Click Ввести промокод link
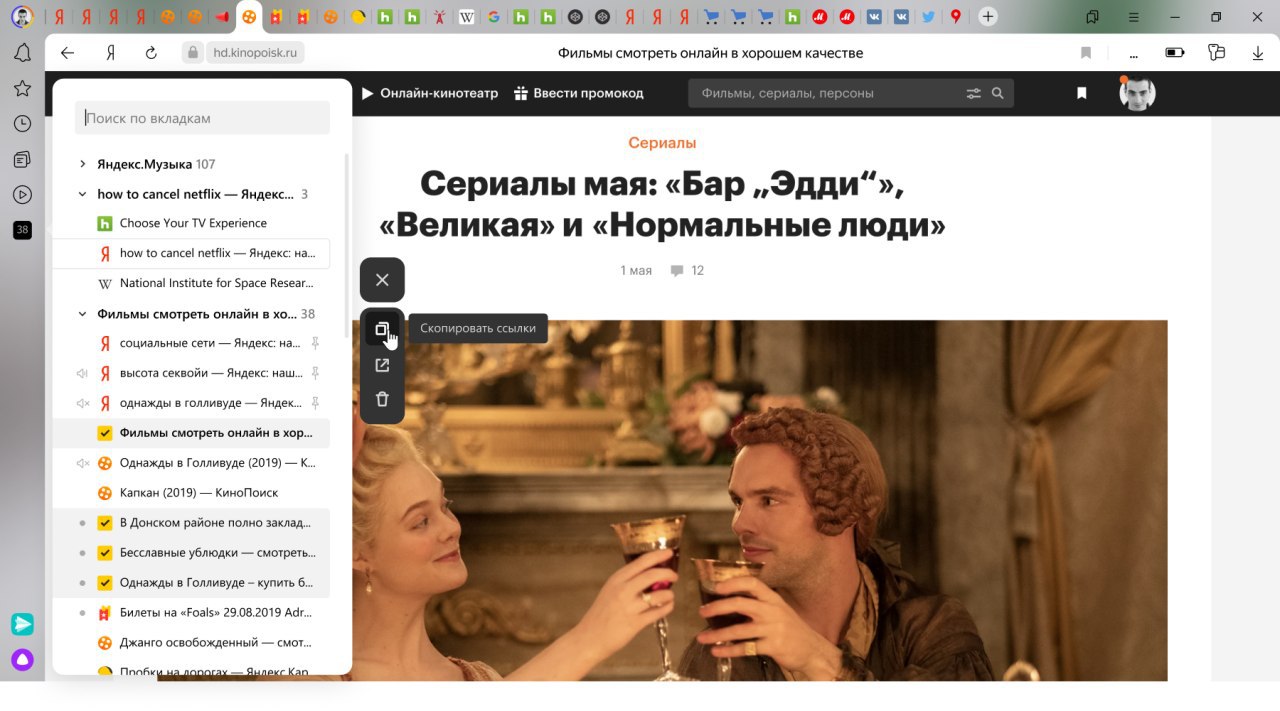 click(x=579, y=93)
